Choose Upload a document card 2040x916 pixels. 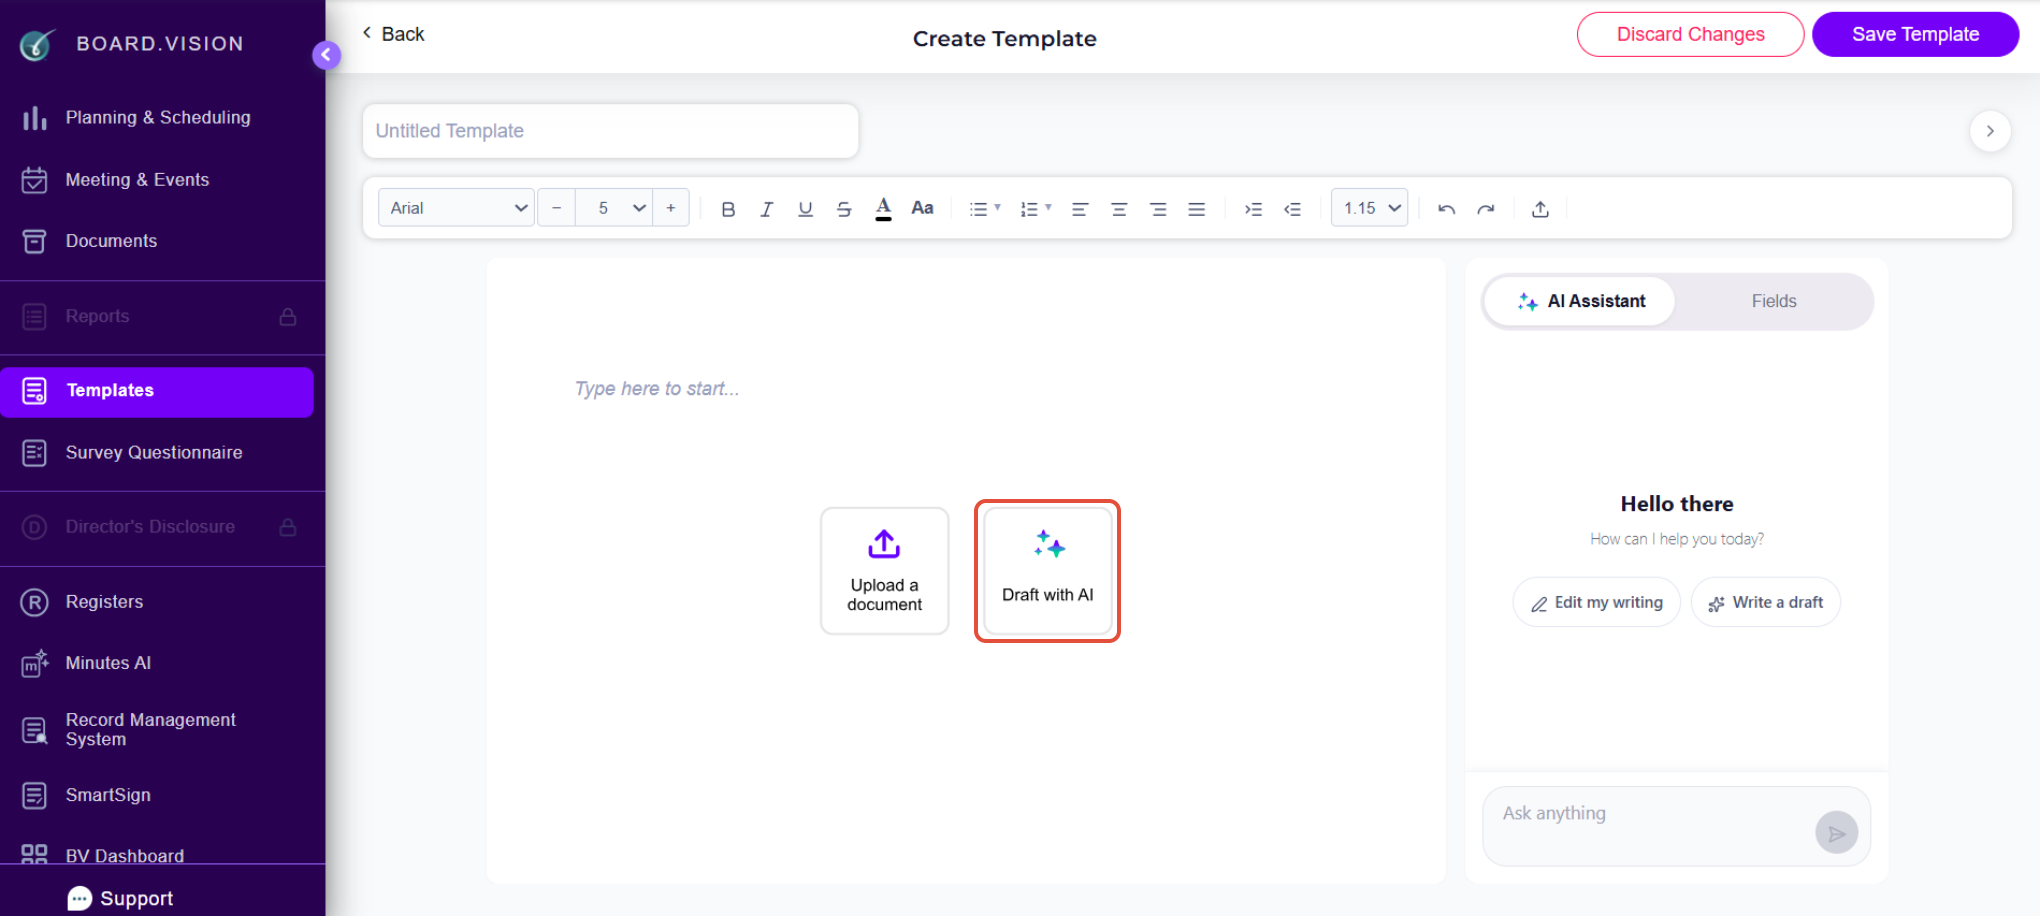click(884, 571)
